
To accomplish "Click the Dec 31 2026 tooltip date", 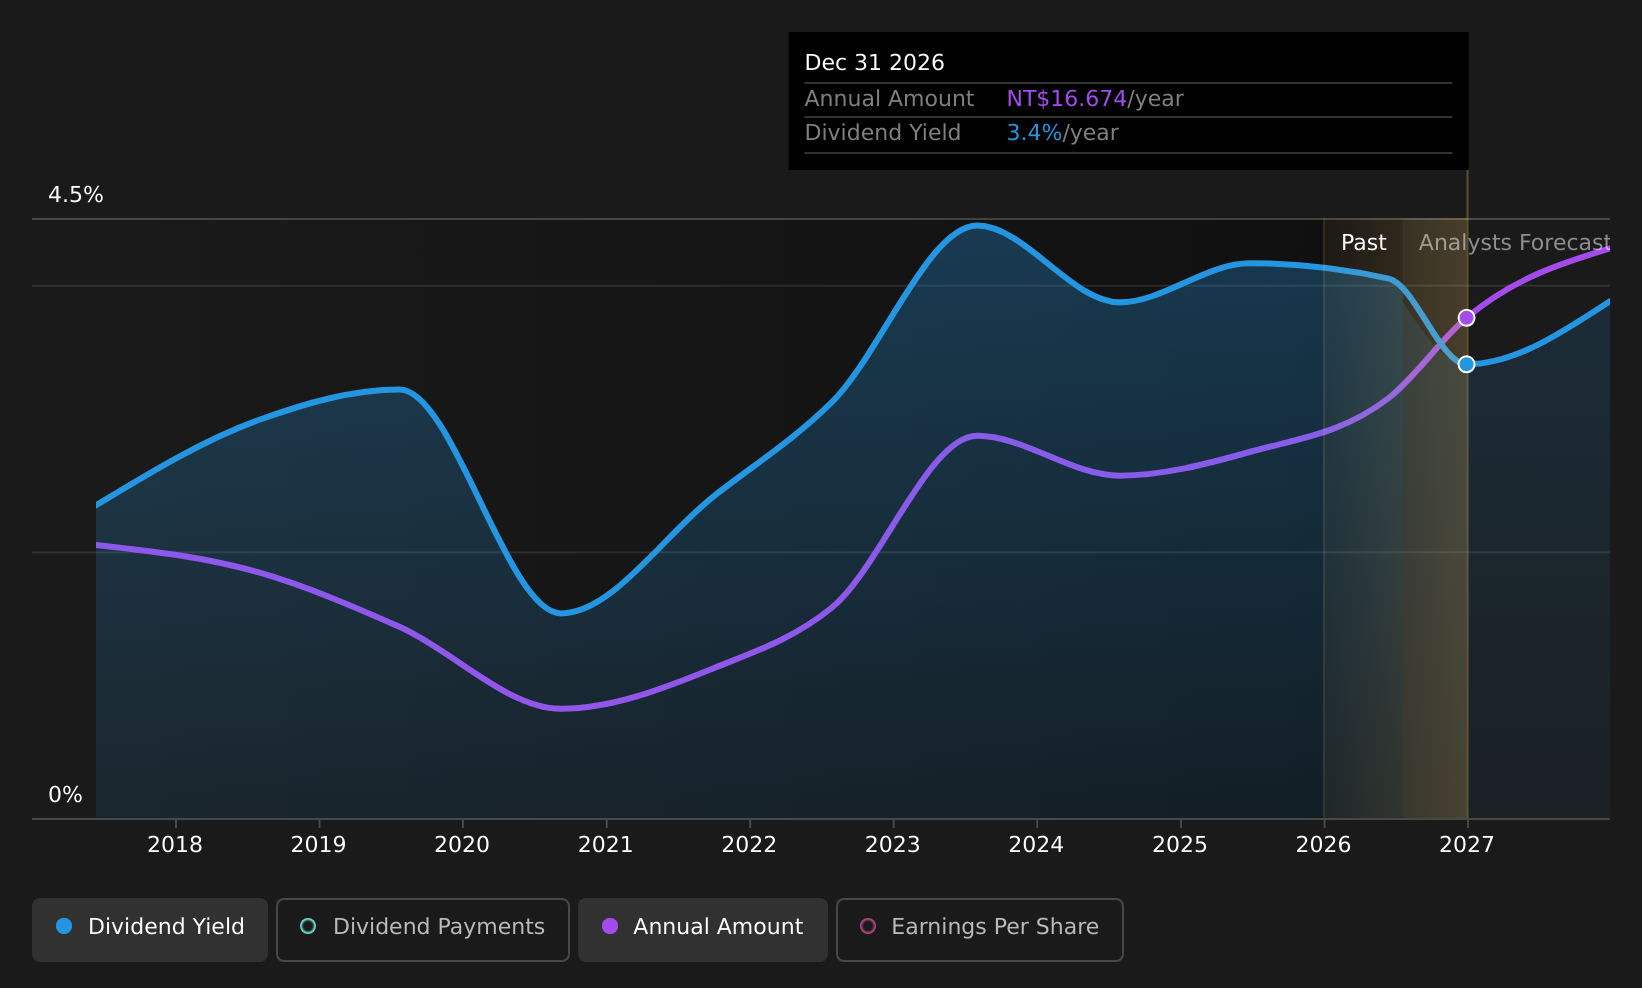I will pyautogui.click(x=875, y=63).
